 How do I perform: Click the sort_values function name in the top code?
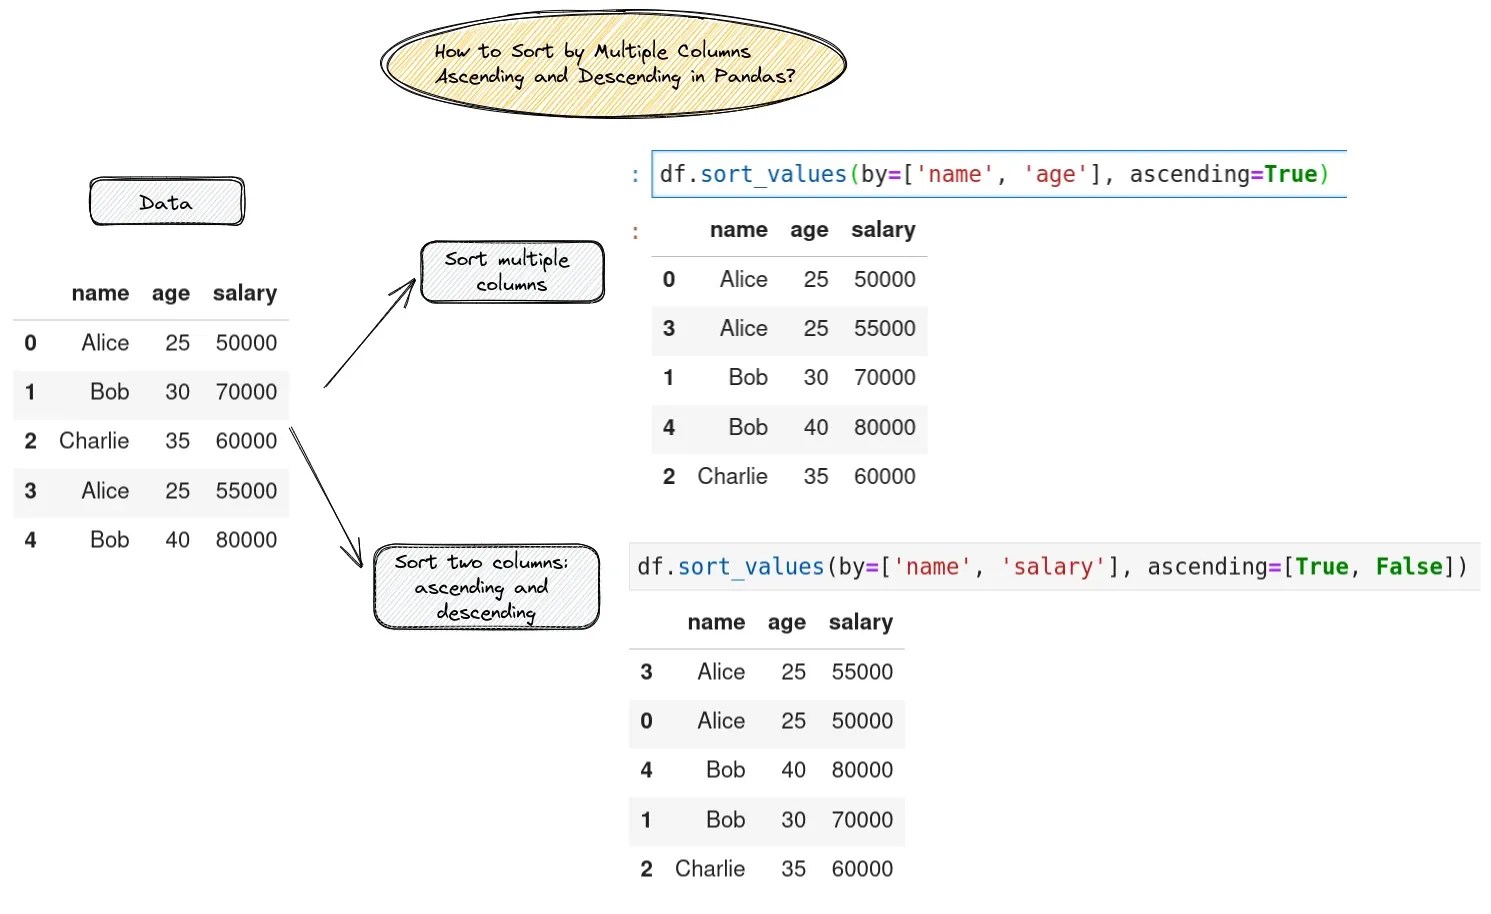pos(772,174)
